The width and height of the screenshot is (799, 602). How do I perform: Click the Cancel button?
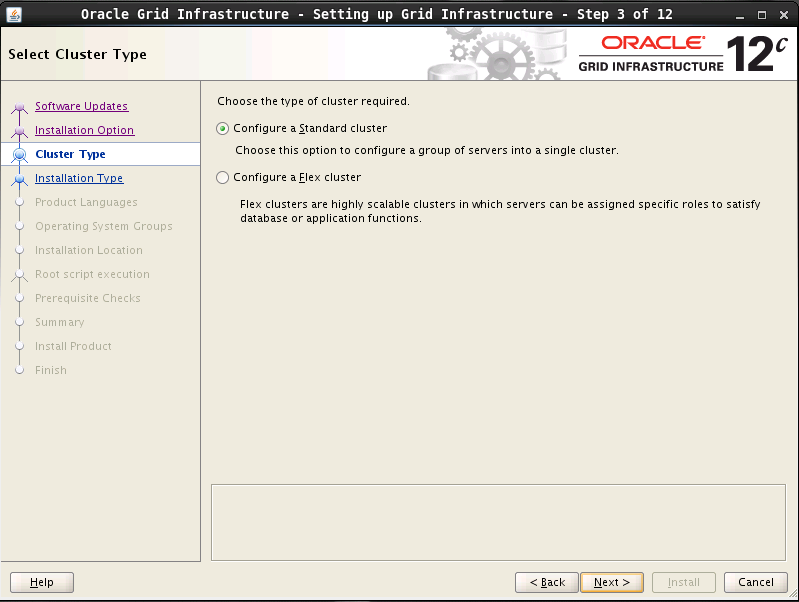[755, 582]
